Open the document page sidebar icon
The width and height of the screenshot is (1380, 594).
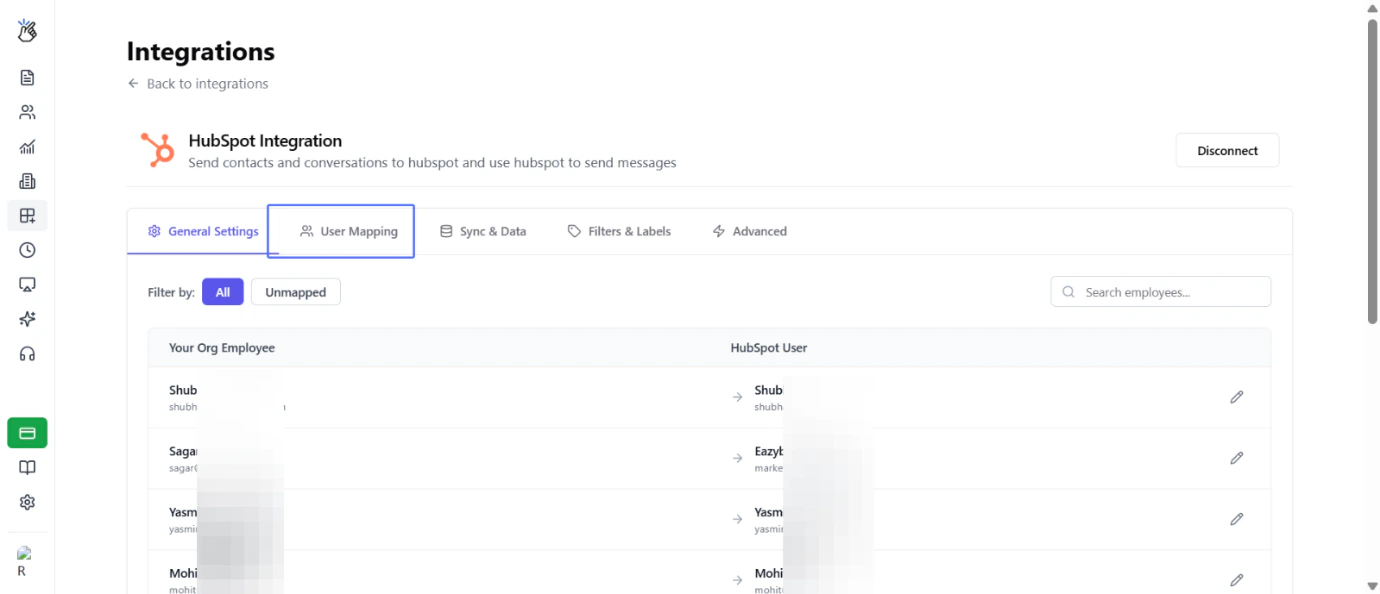(x=27, y=78)
